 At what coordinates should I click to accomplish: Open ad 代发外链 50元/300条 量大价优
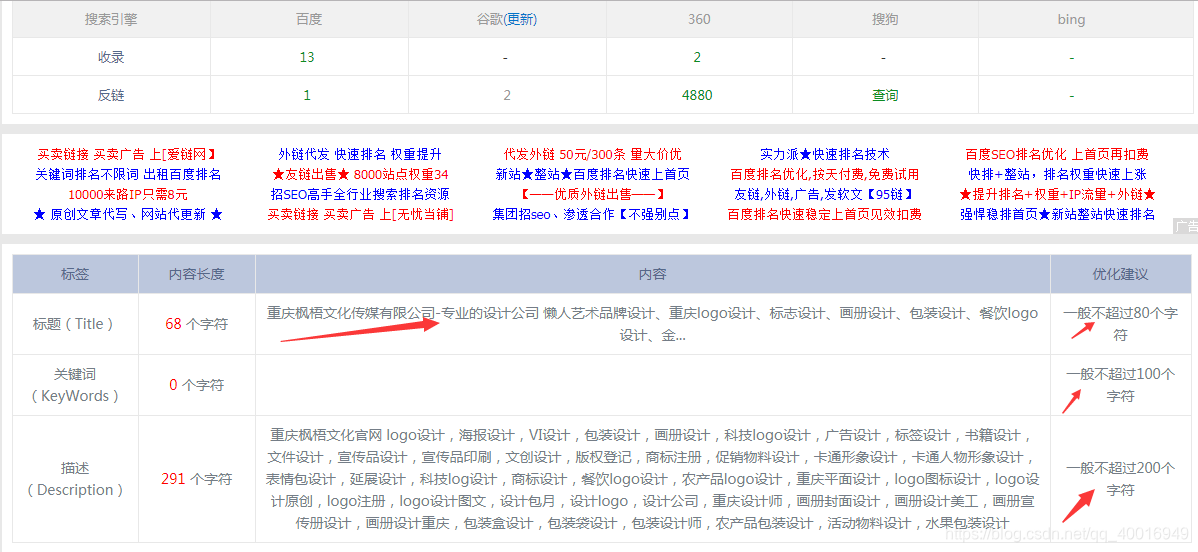point(592,154)
